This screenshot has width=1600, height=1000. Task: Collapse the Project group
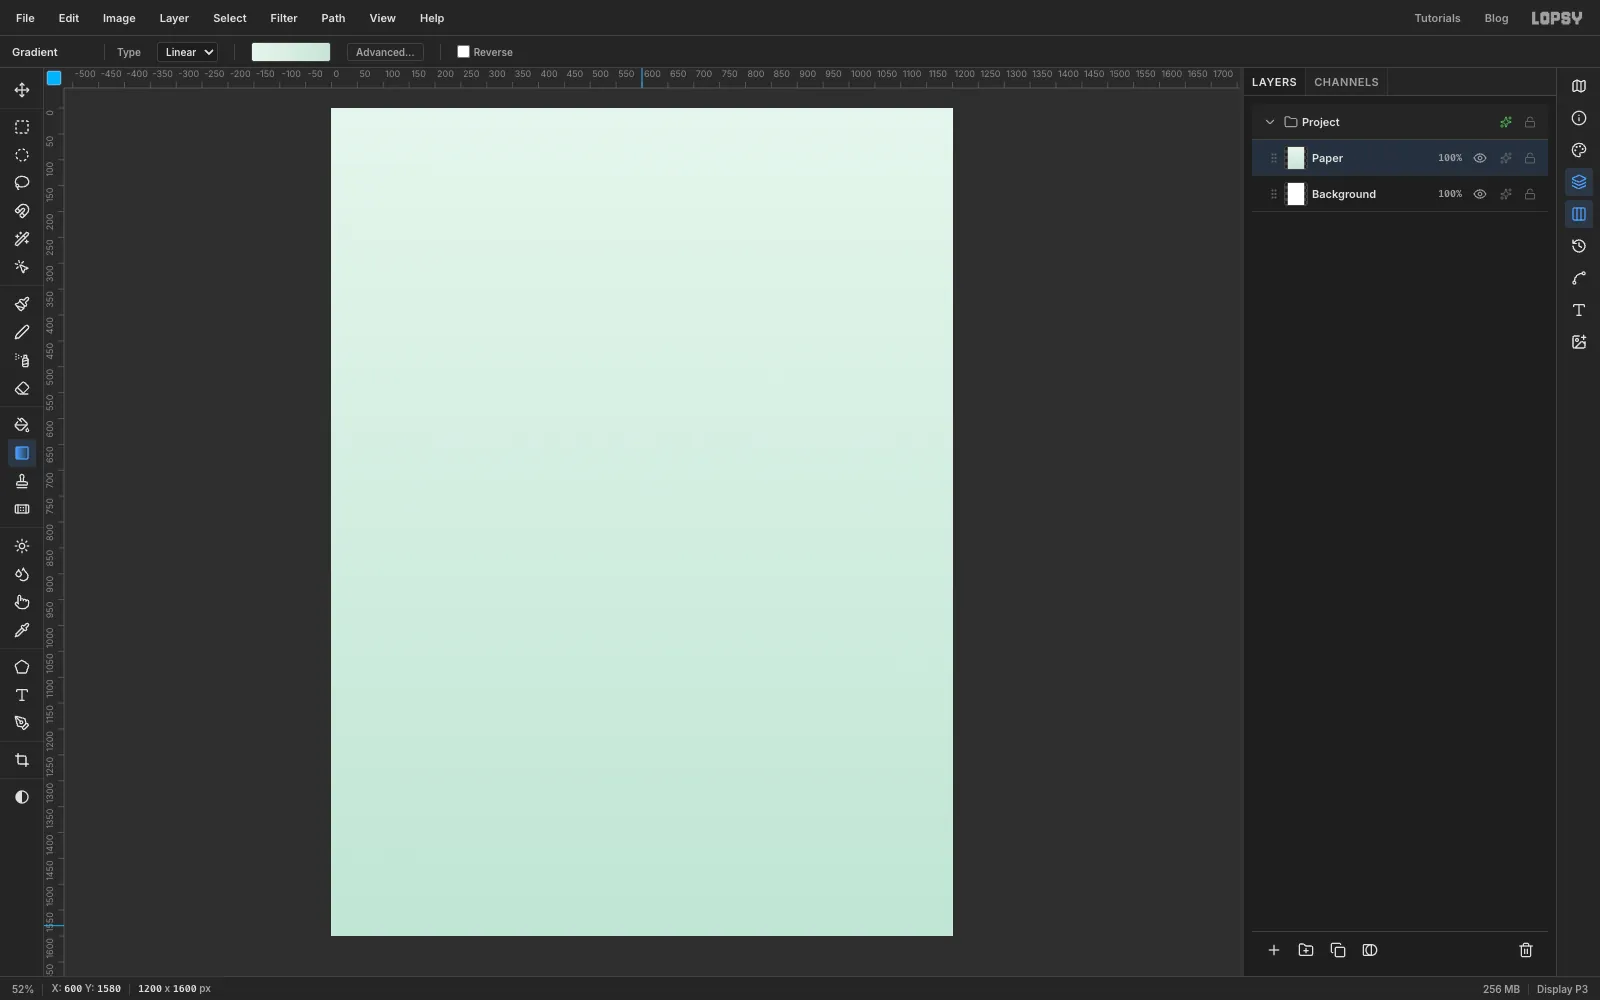[1270, 122]
